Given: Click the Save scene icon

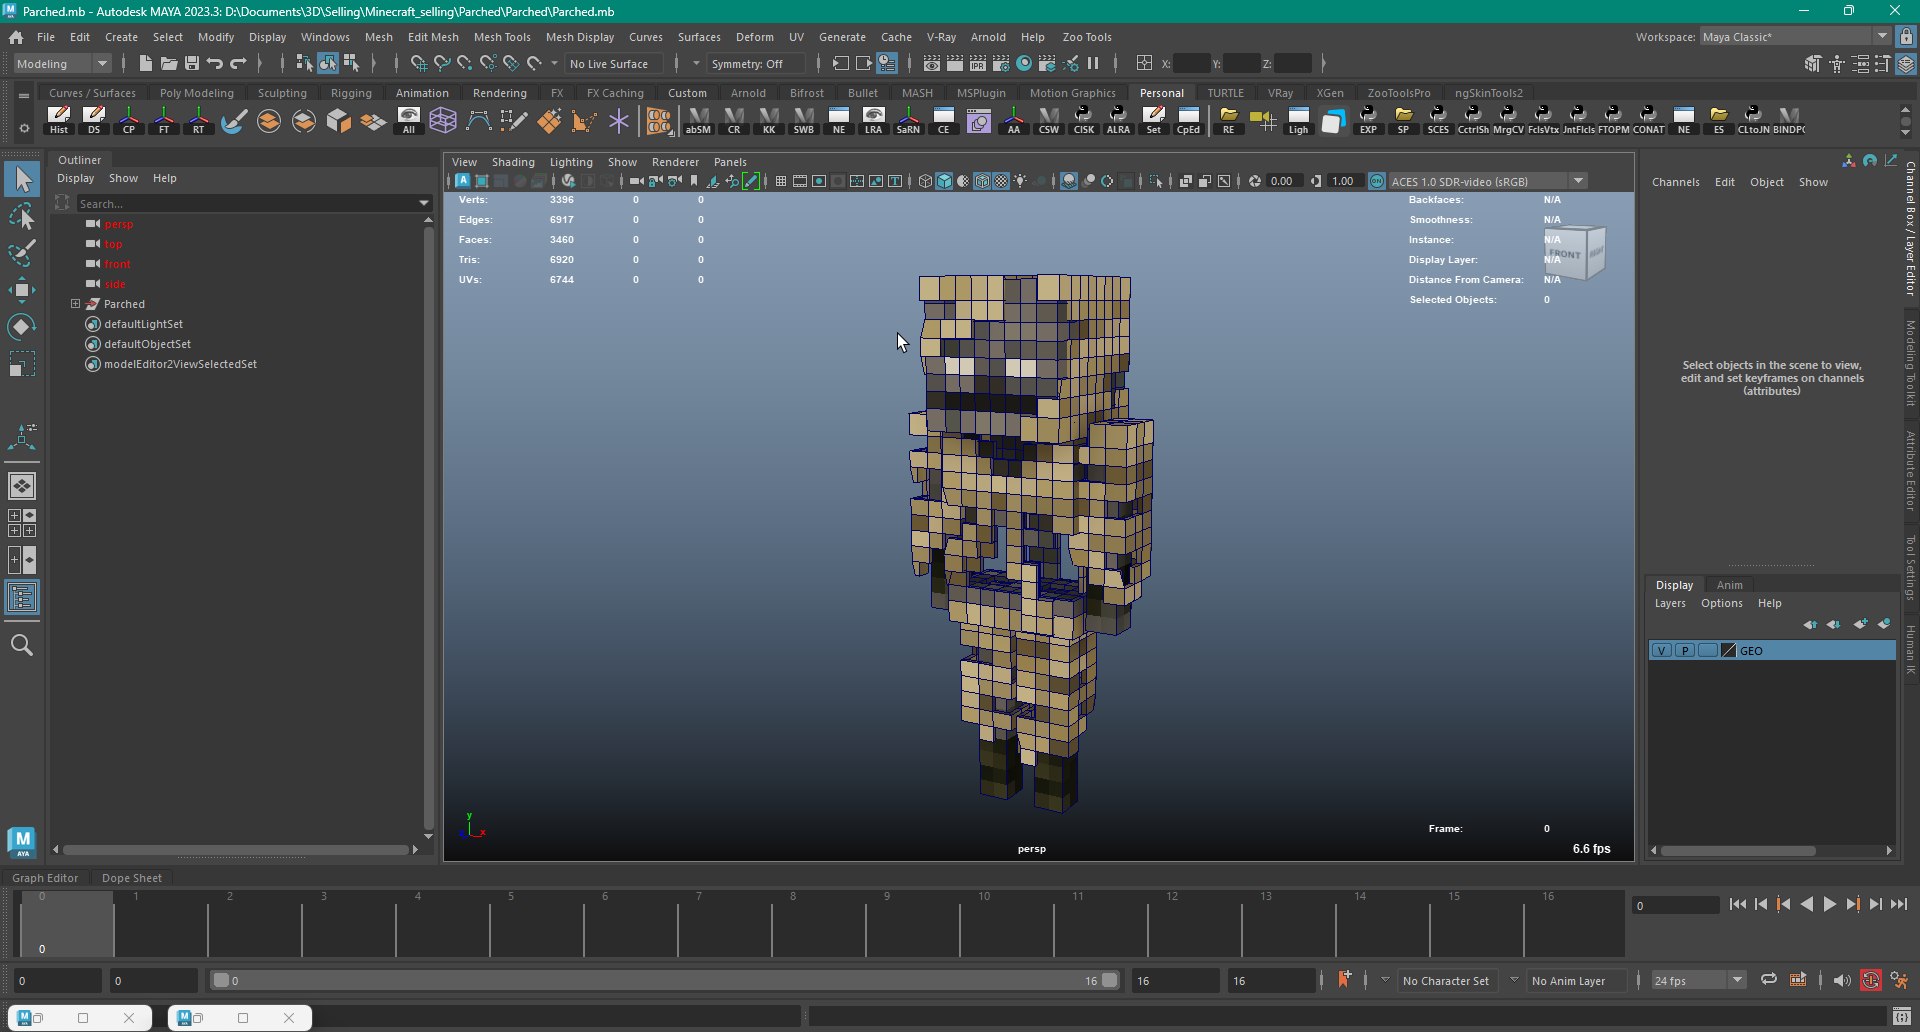Looking at the screenshot, I should [192, 63].
